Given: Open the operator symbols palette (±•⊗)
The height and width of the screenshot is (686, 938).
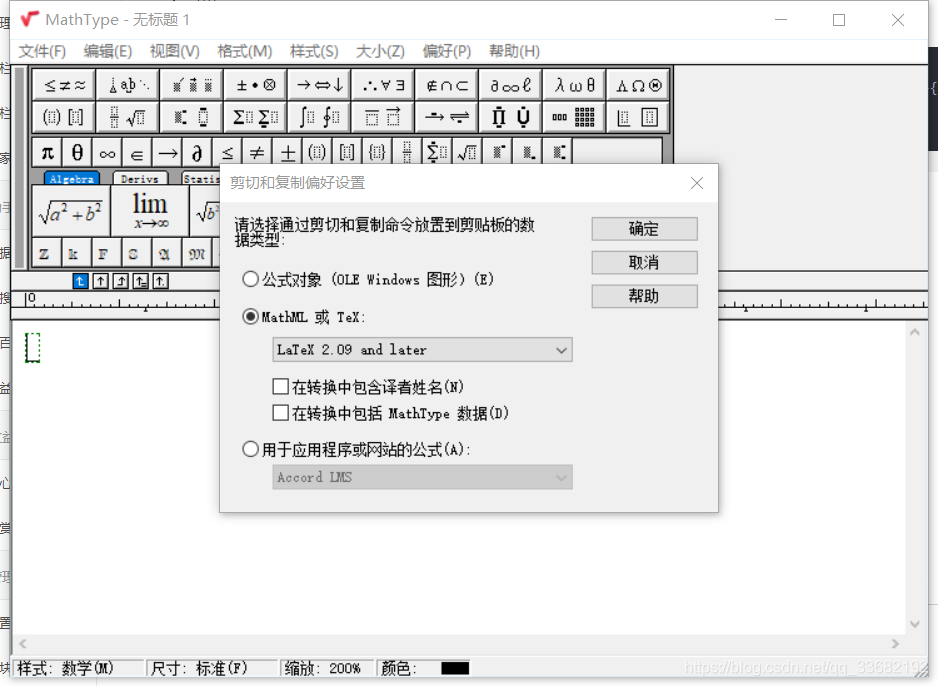Looking at the screenshot, I should point(256,86).
